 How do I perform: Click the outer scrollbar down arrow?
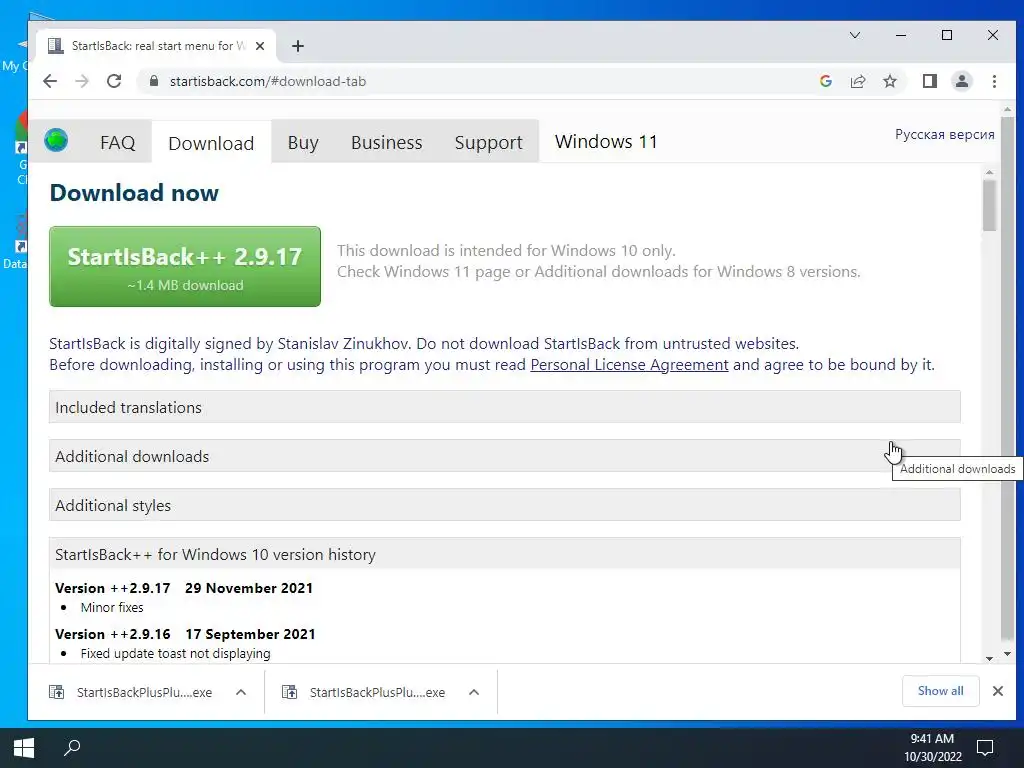(x=1007, y=654)
